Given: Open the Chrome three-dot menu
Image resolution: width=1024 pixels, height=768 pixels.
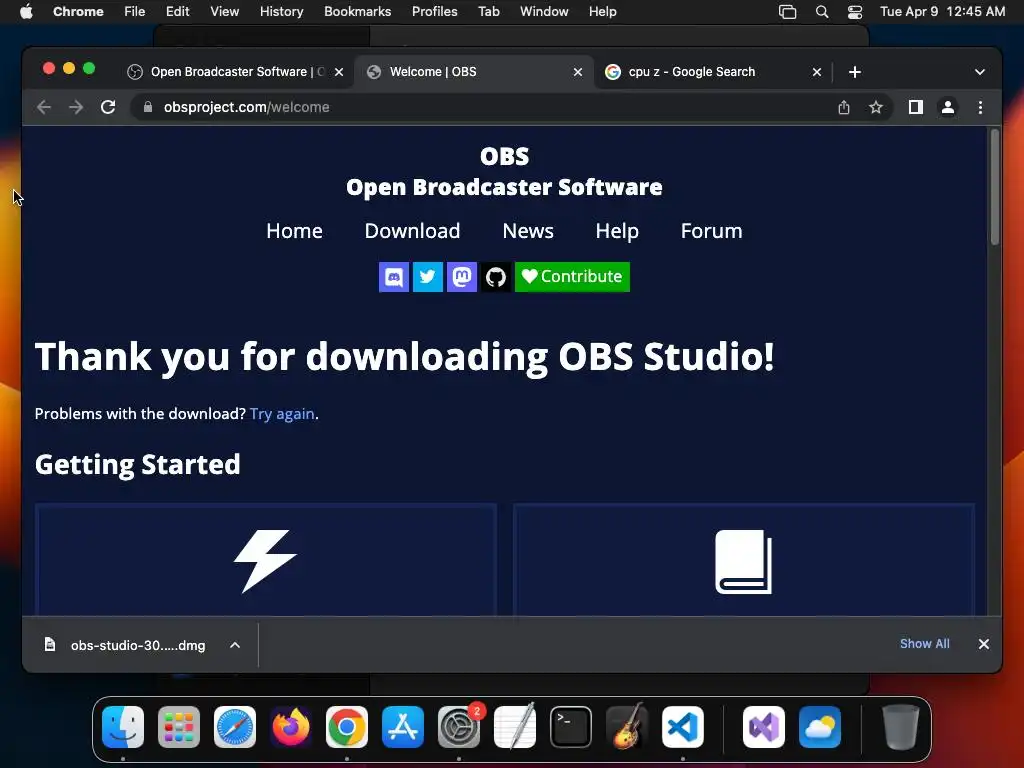Looking at the screenshot, I should (x=980, y=107).
